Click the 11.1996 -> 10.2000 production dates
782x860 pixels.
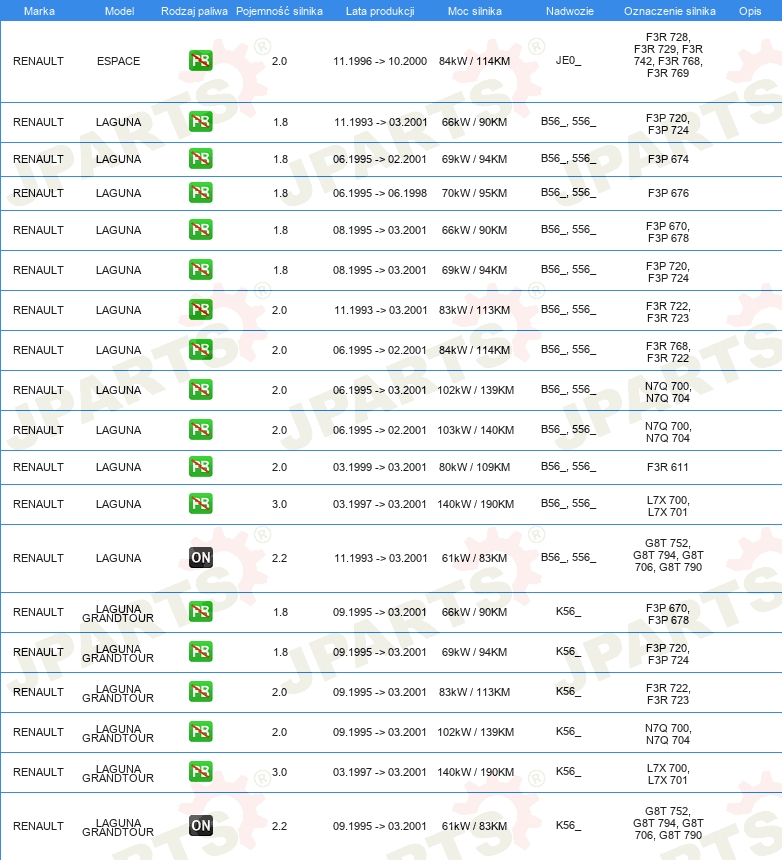tap(379, 61)
